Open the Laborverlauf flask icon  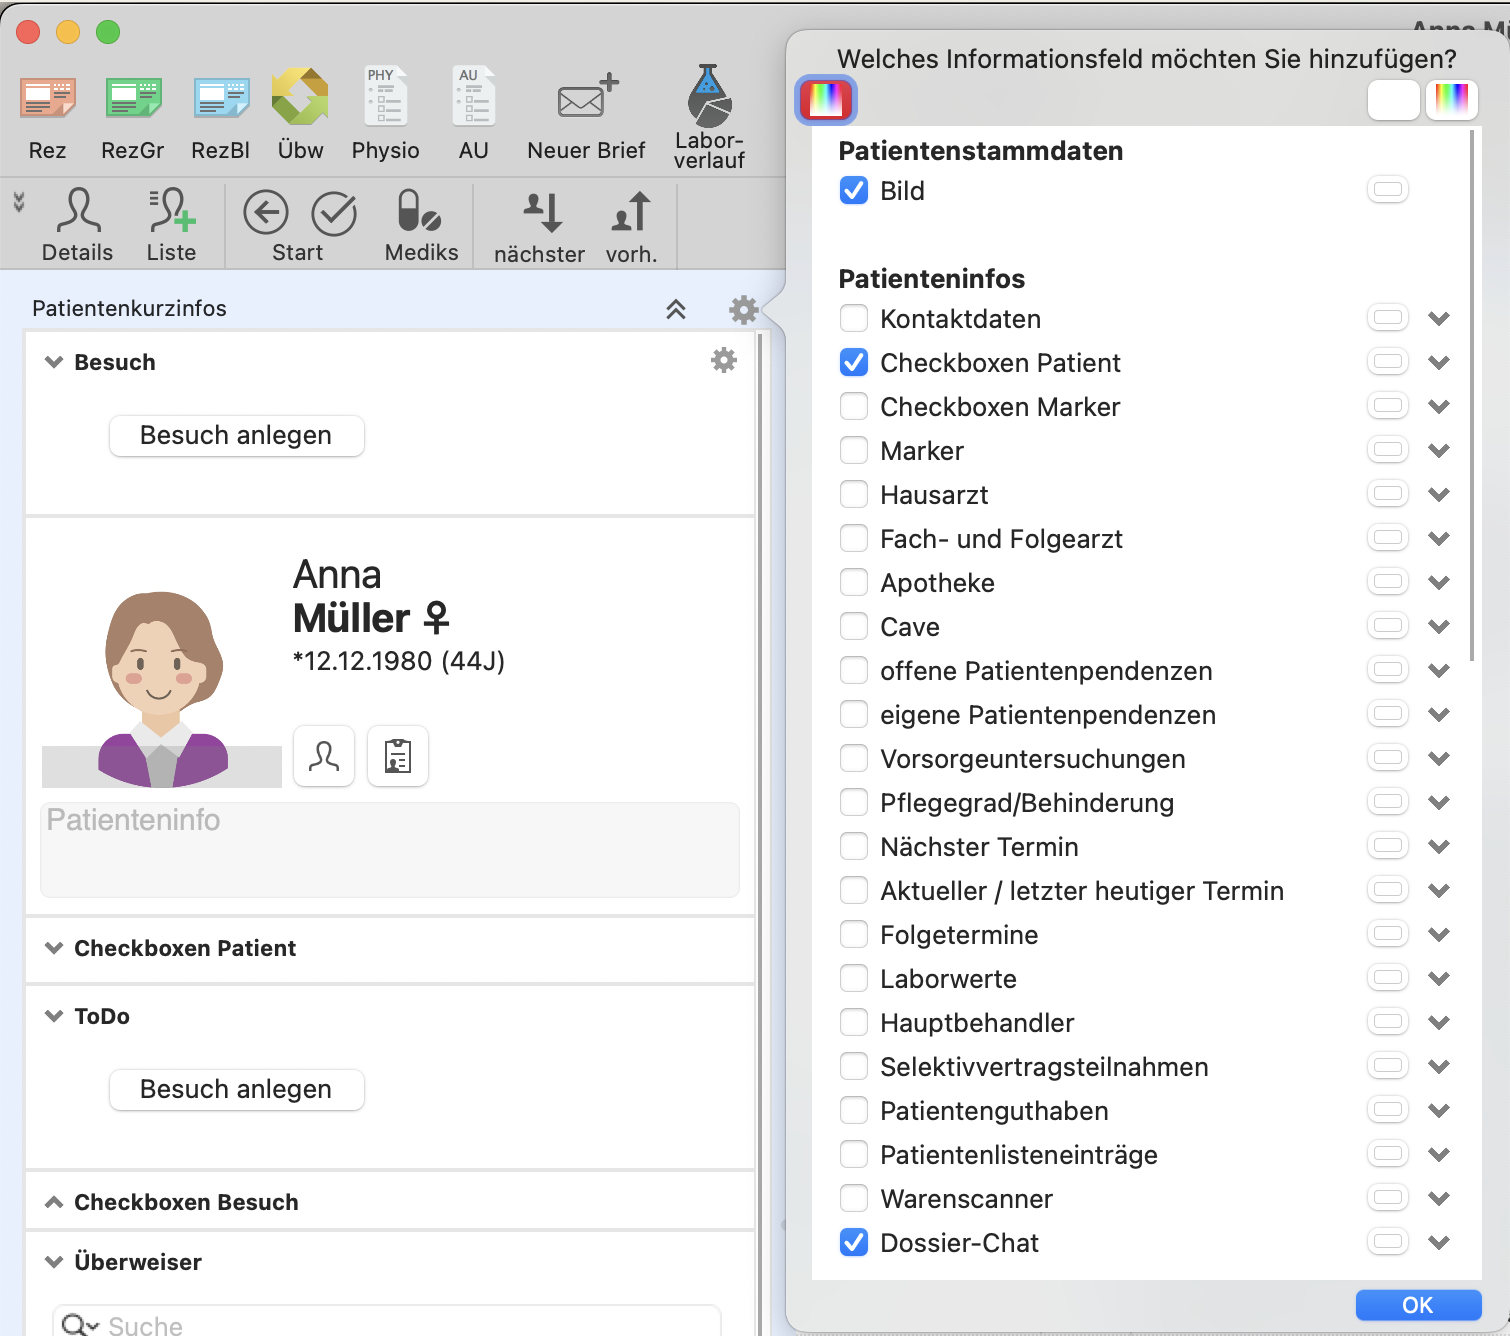[x=709, y=97]
